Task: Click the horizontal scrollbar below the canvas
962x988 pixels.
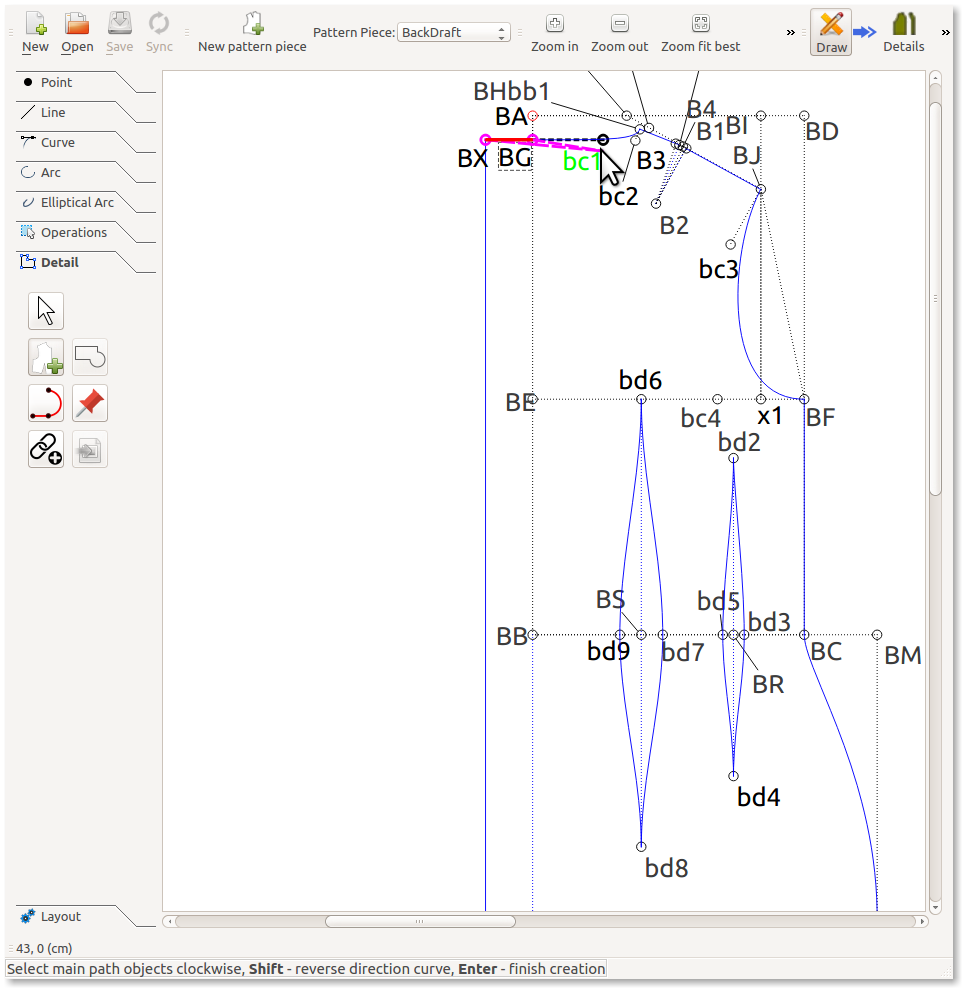Action: [x=420, y=921]
